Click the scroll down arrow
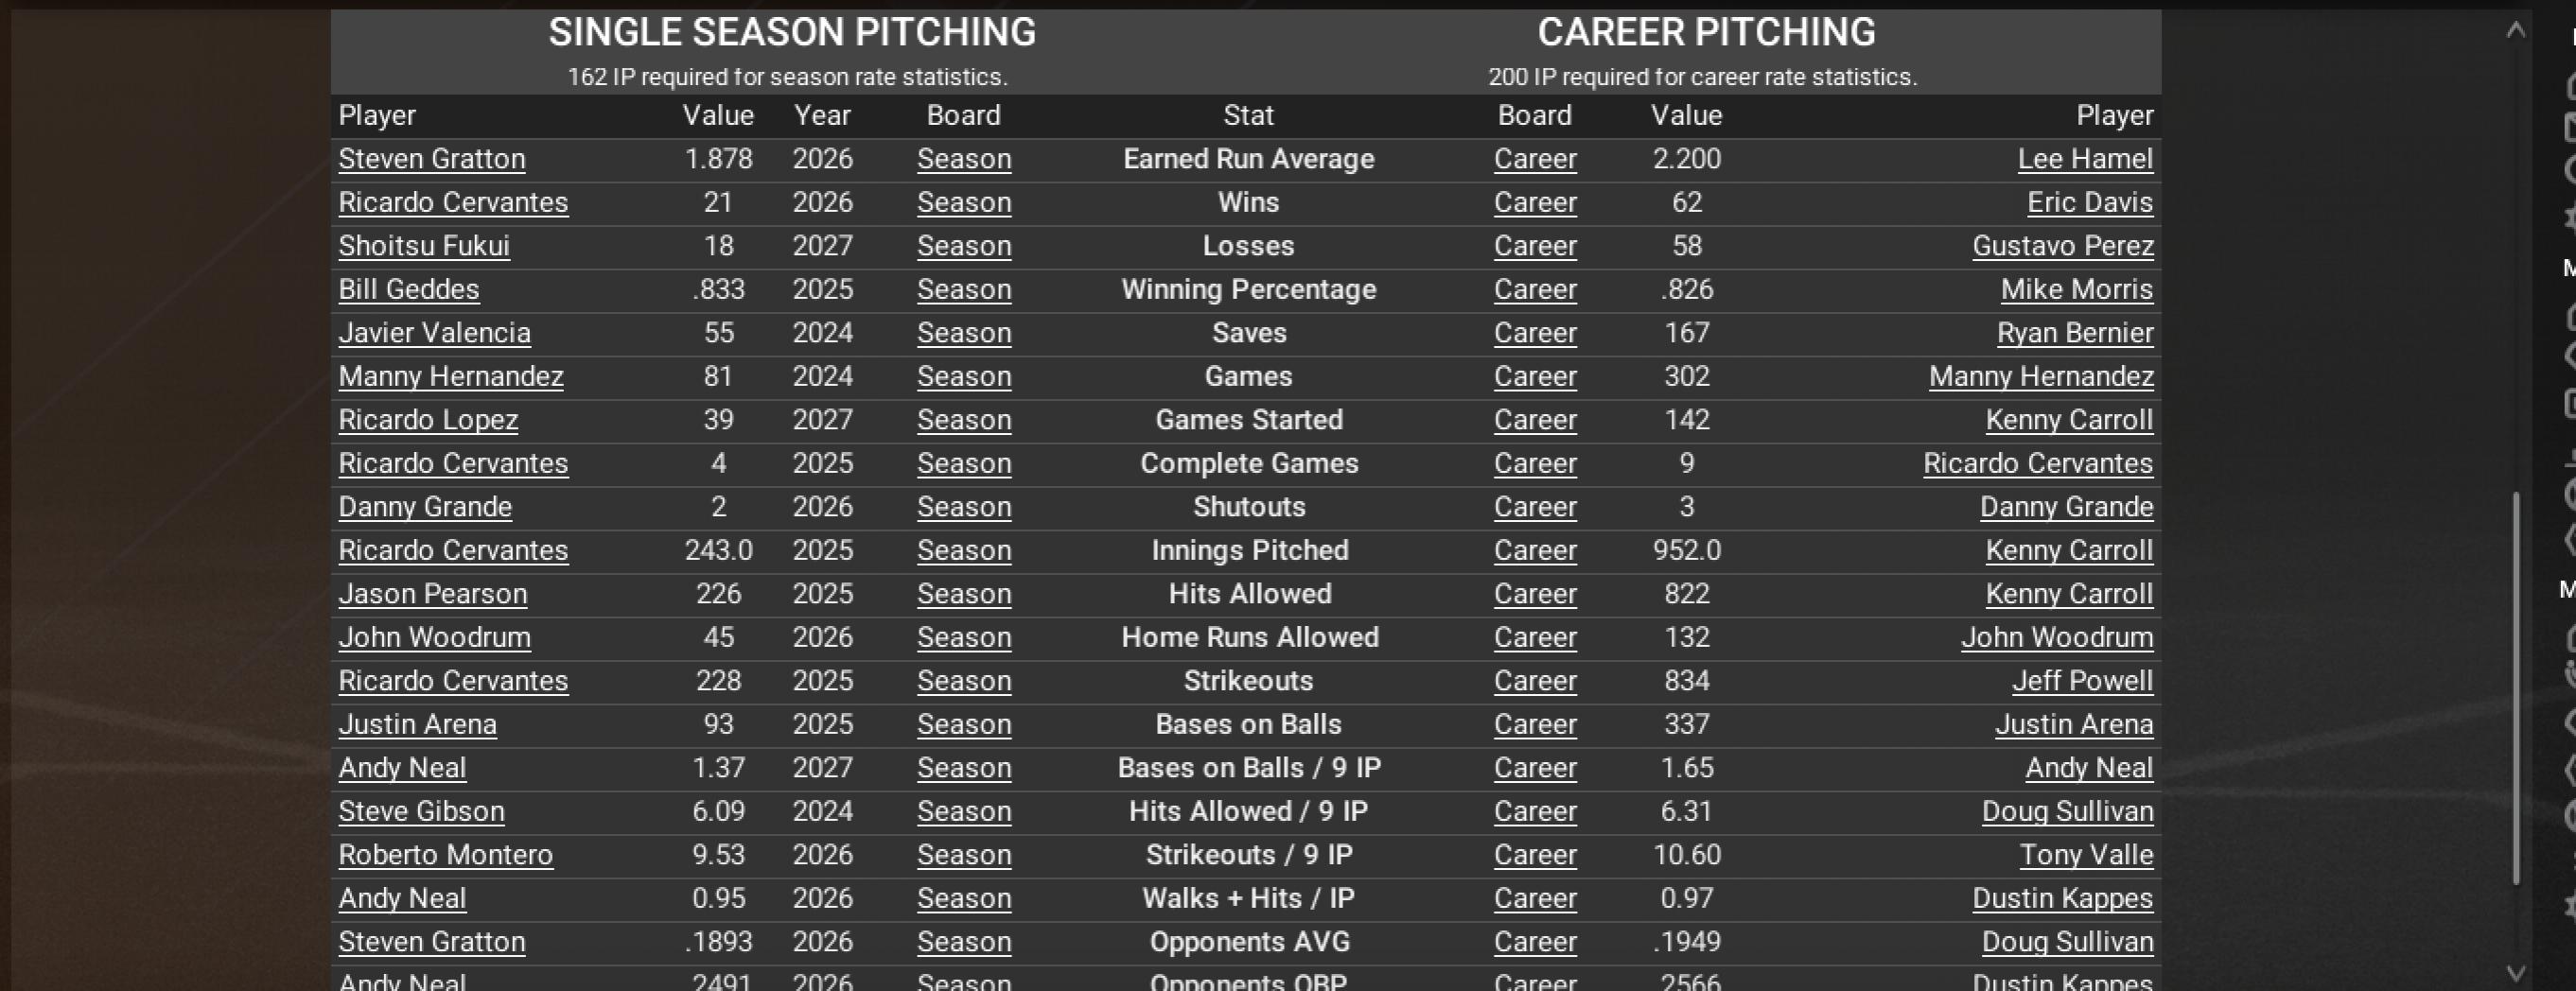The height and width of the screenshot is (991, 2576). (x=2515, y=972)
